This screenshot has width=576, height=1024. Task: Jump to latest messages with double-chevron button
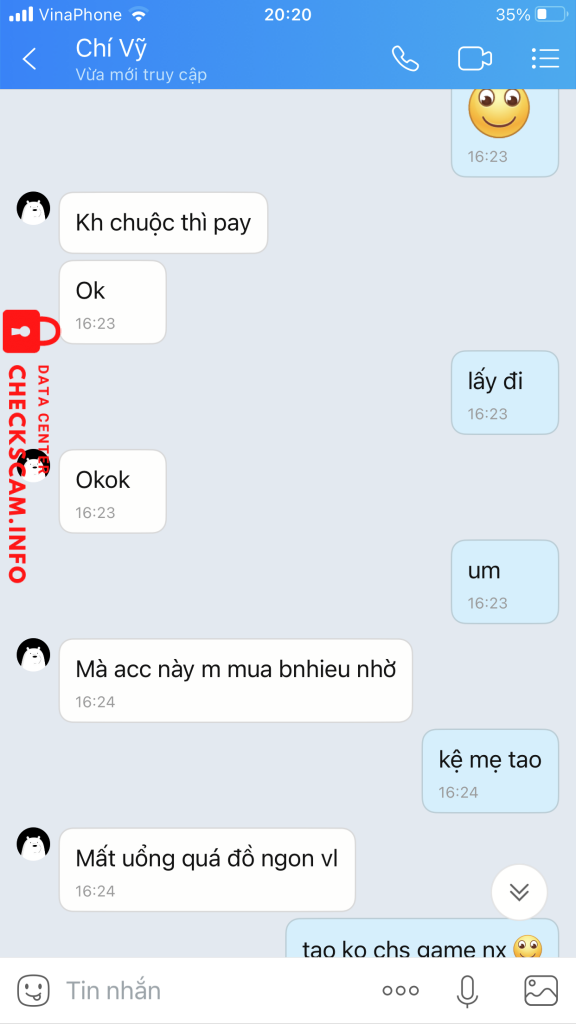519,892
